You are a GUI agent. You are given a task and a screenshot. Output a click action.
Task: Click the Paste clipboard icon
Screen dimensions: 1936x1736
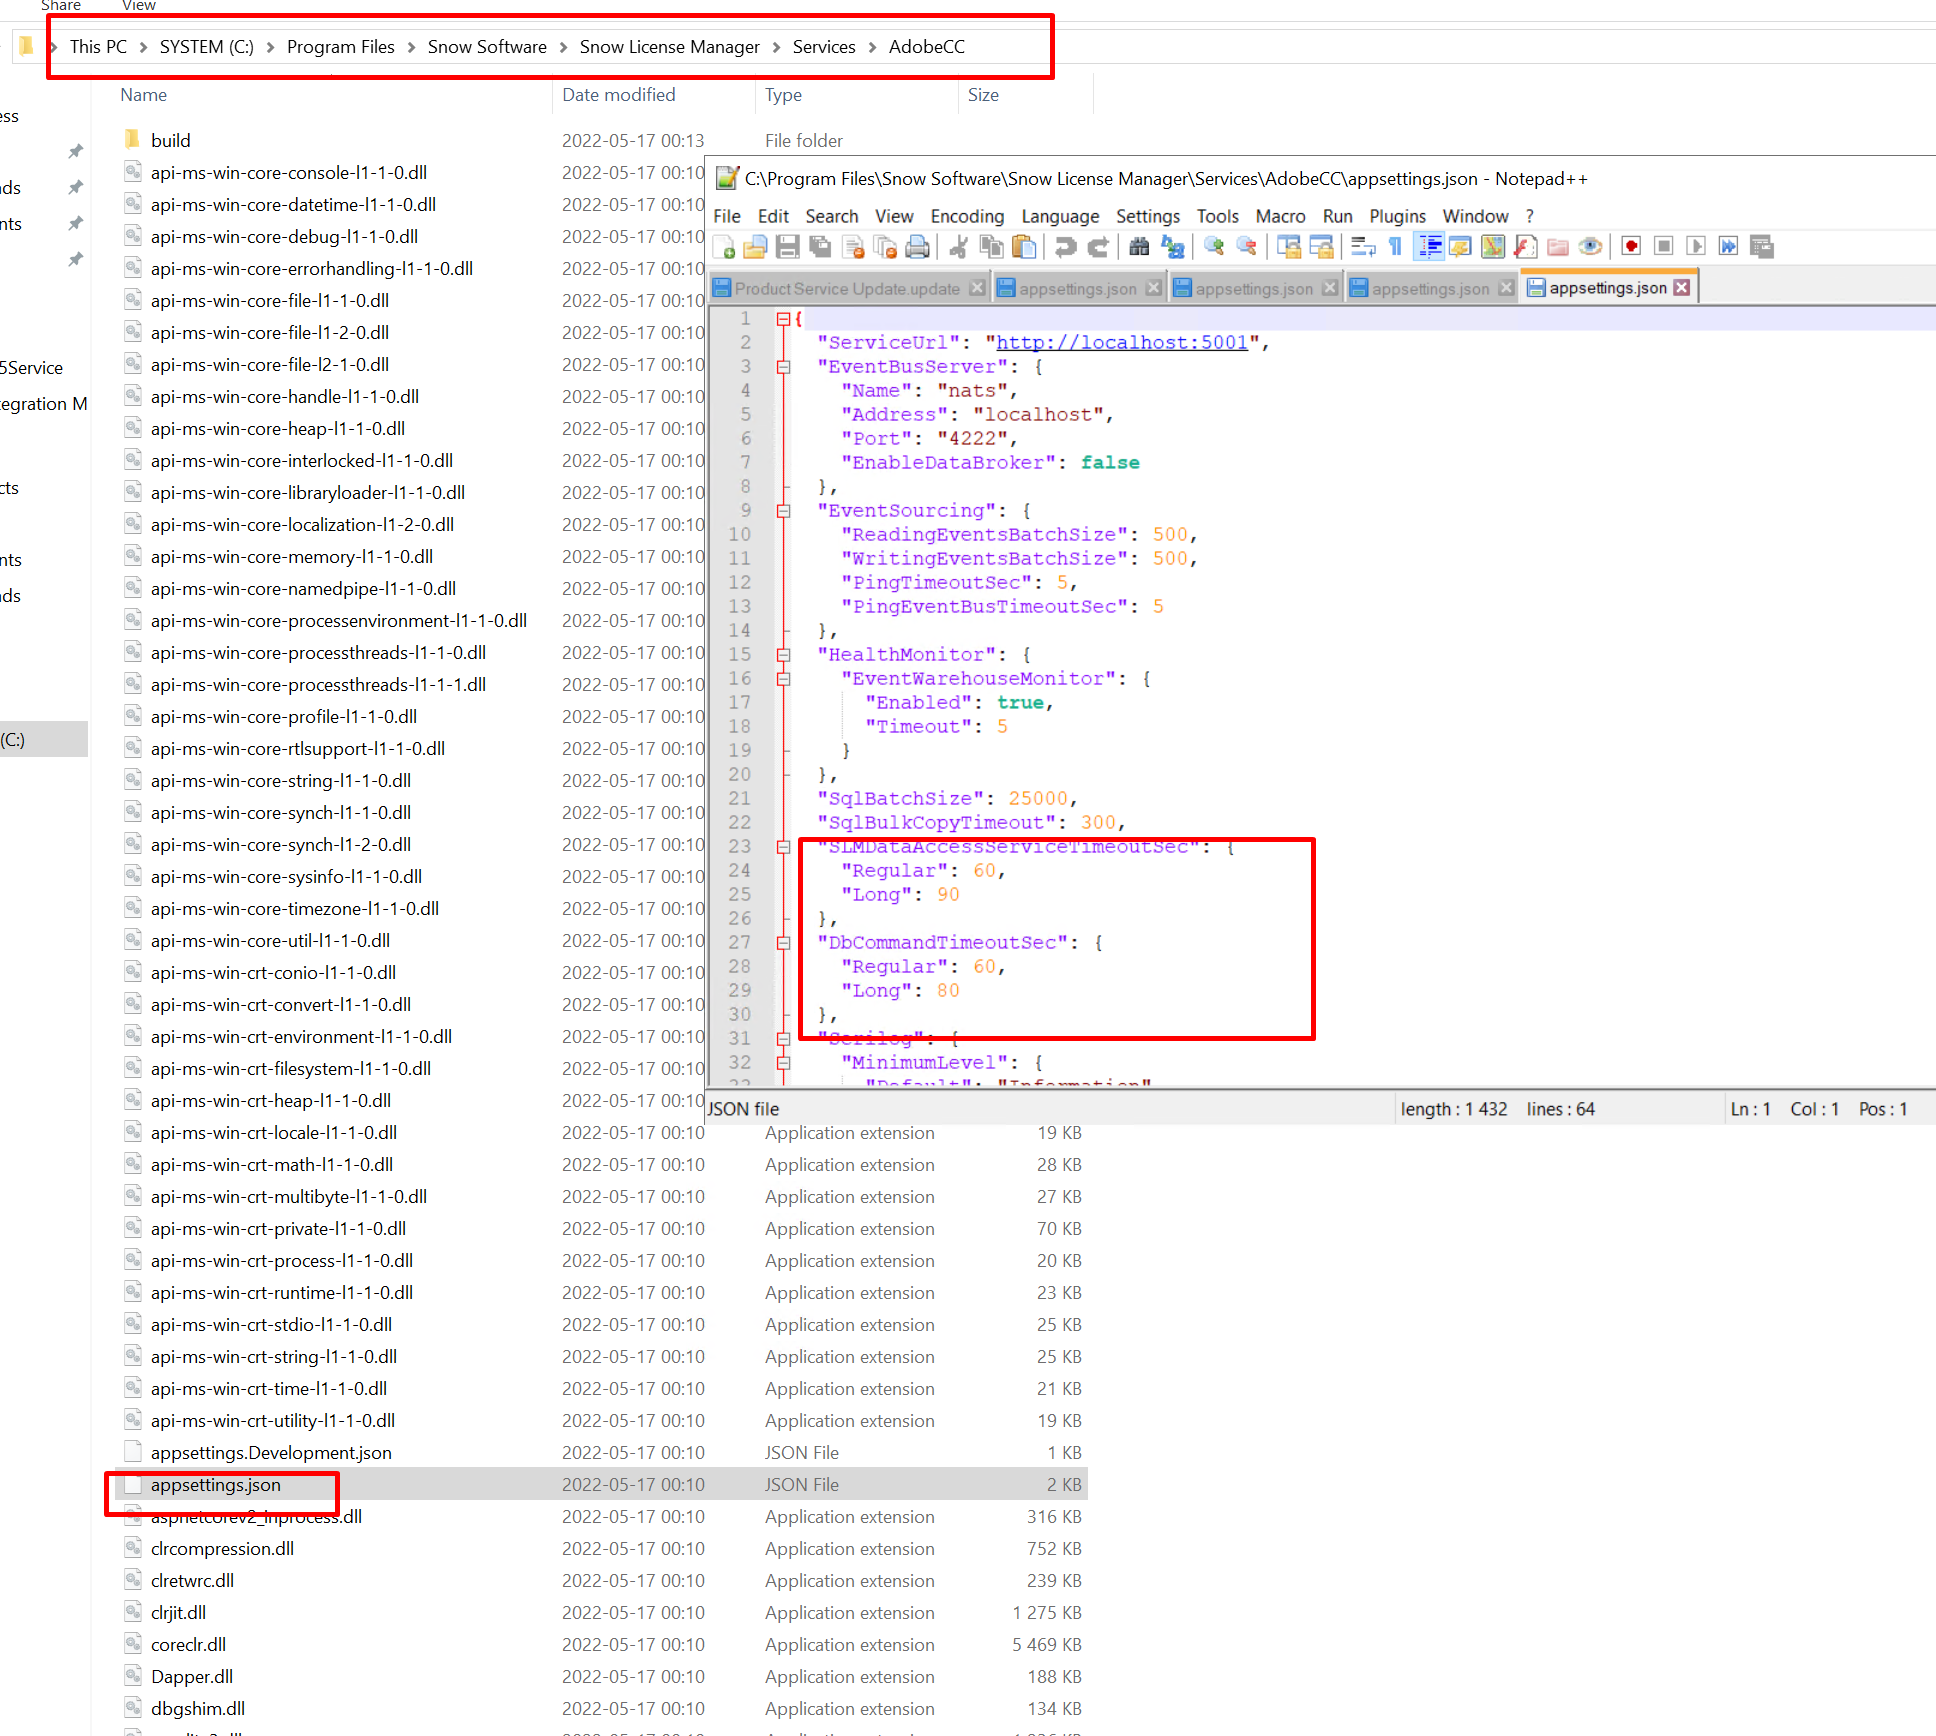[x=1023, y=247]
